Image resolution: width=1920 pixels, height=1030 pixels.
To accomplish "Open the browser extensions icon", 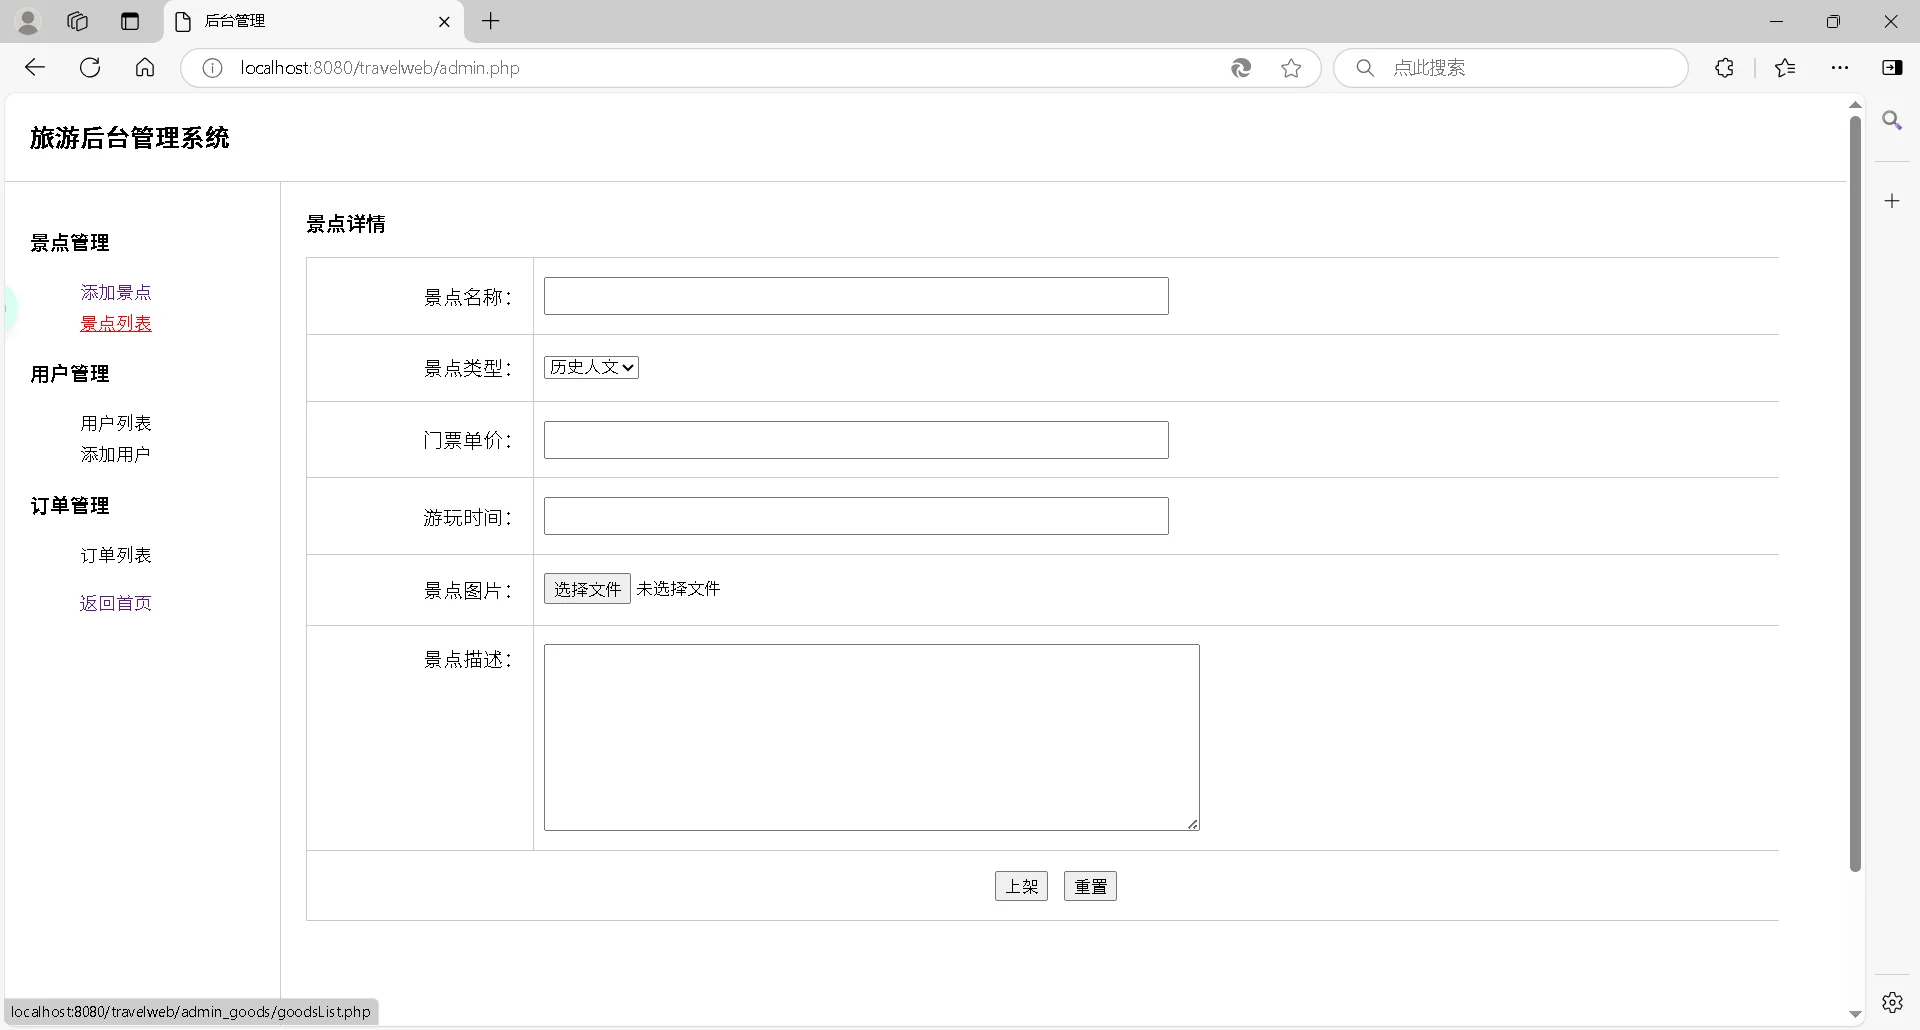I will [x=1725, y=68].
